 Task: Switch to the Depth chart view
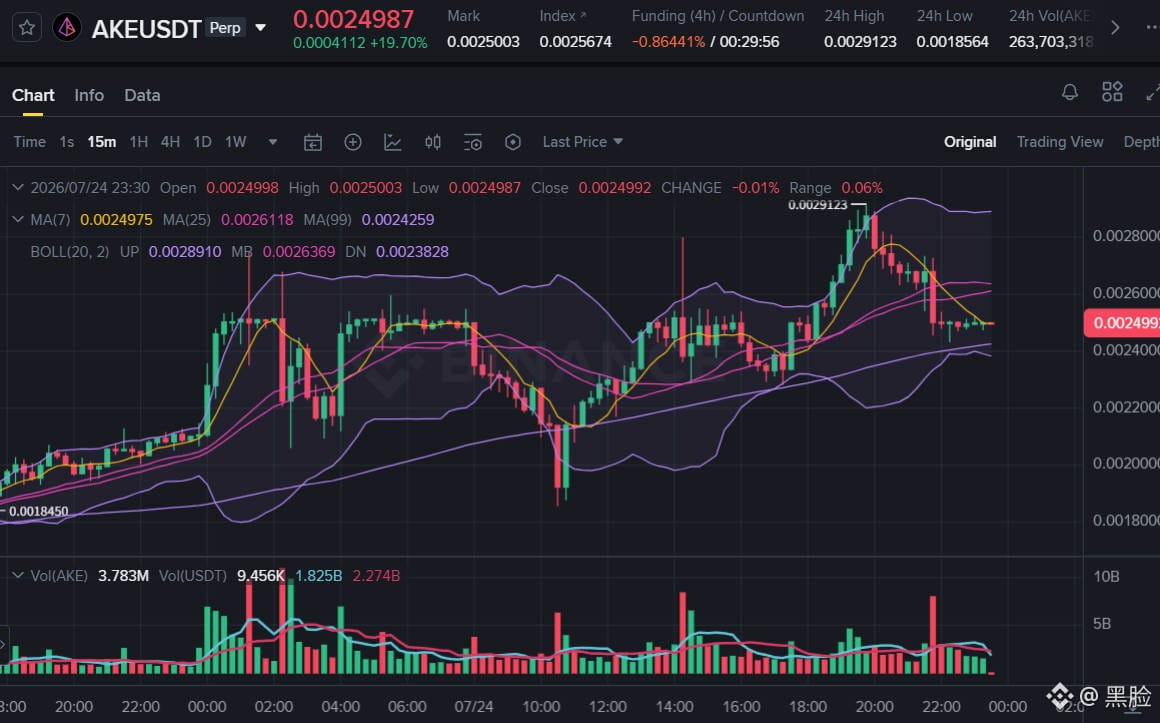pyautogui.click(x=1142, y=142)
